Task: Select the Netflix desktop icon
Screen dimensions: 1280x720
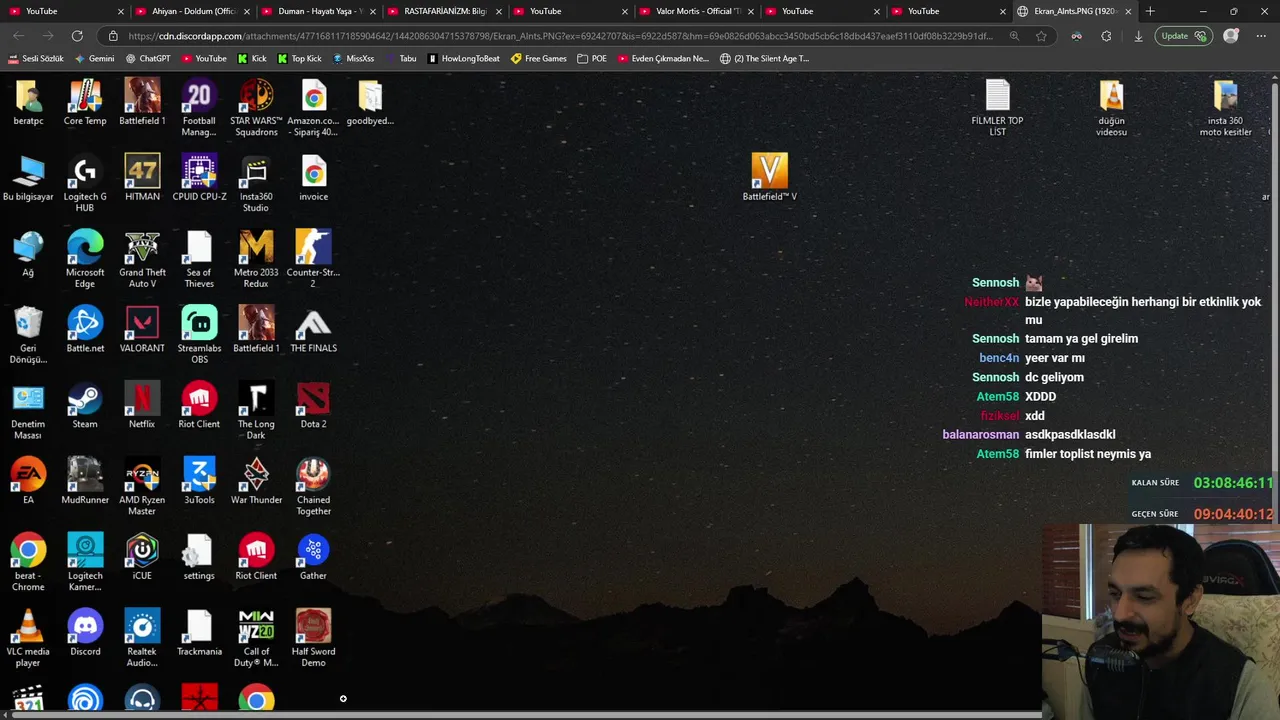Action: pos(142,406)
